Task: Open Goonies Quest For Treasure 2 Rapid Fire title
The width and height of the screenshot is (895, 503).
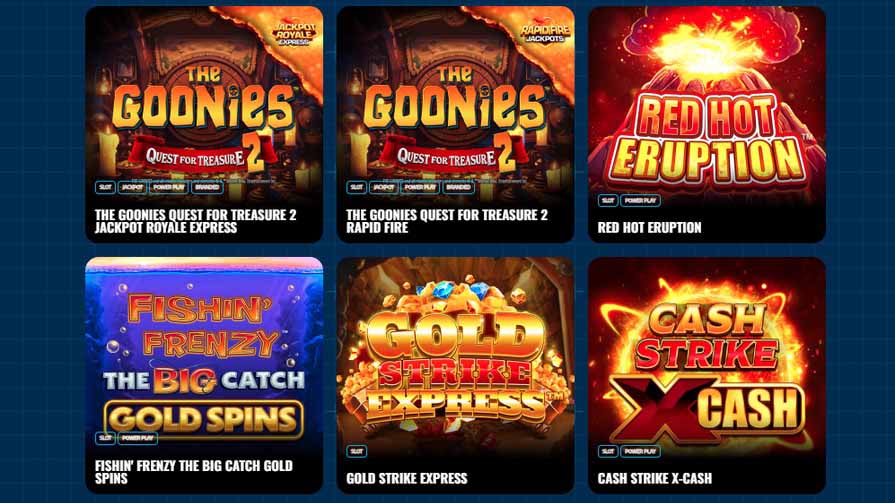Action: (447, 221)
